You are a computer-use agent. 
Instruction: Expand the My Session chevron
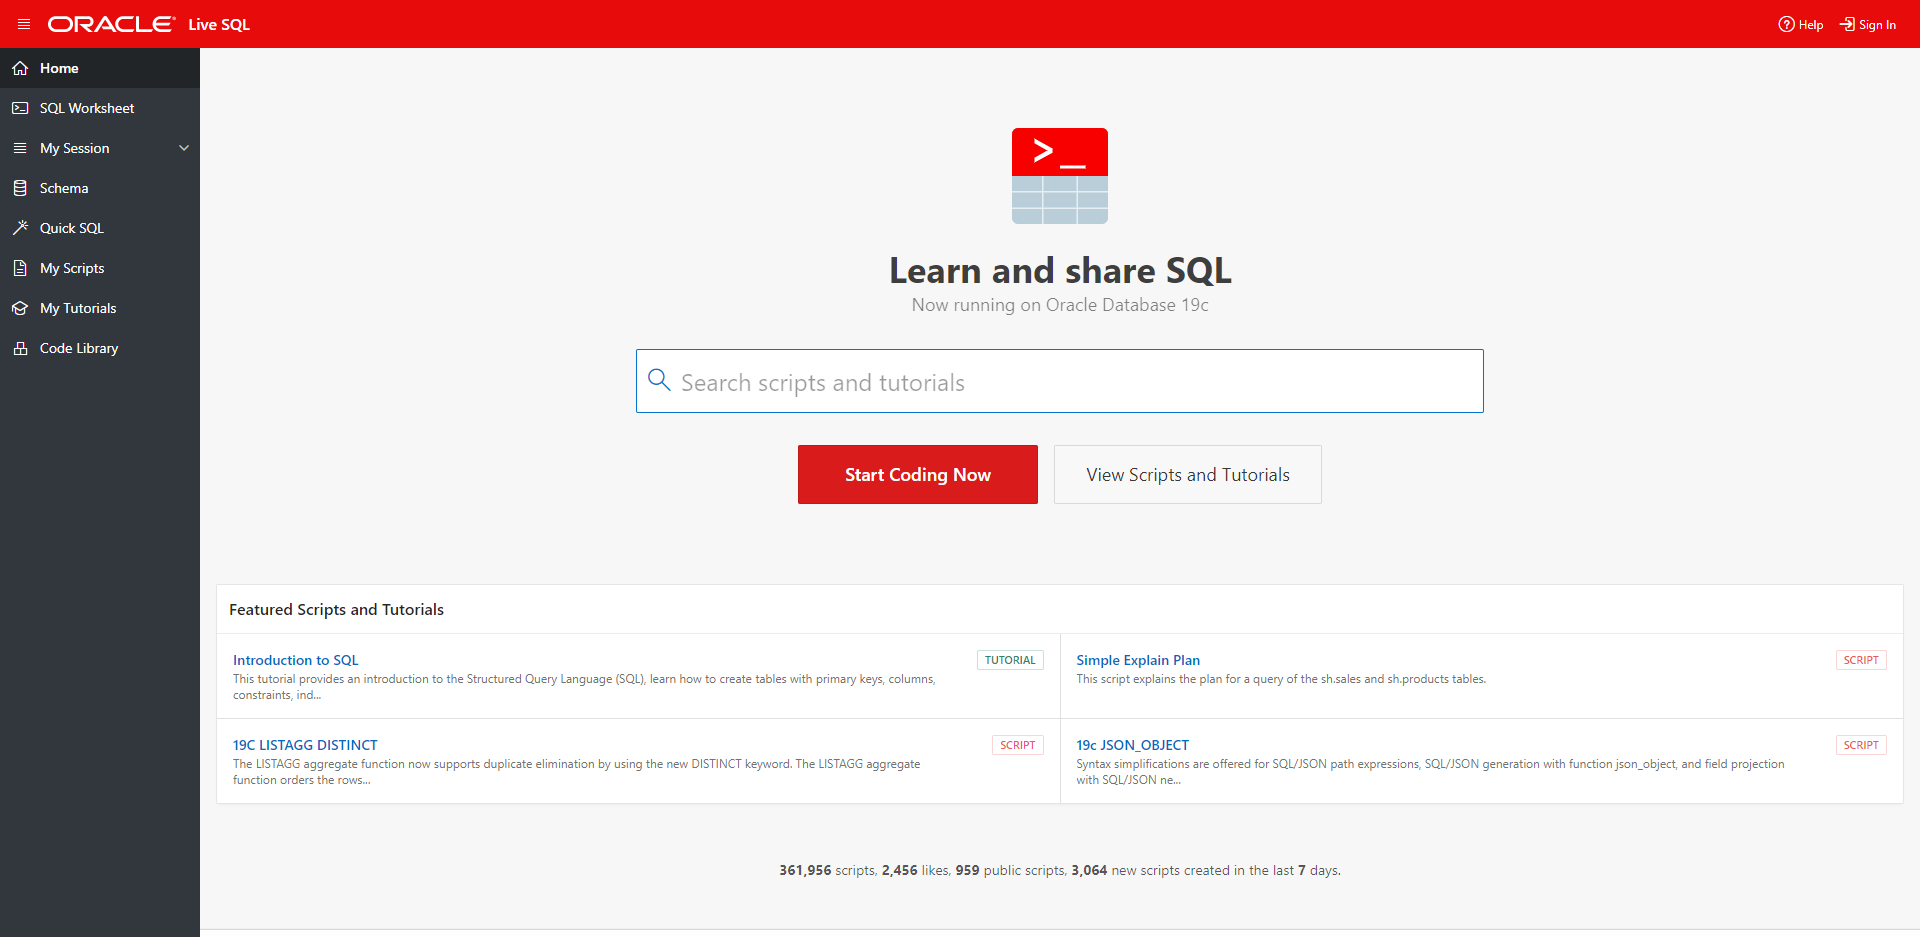coord(184,148)
